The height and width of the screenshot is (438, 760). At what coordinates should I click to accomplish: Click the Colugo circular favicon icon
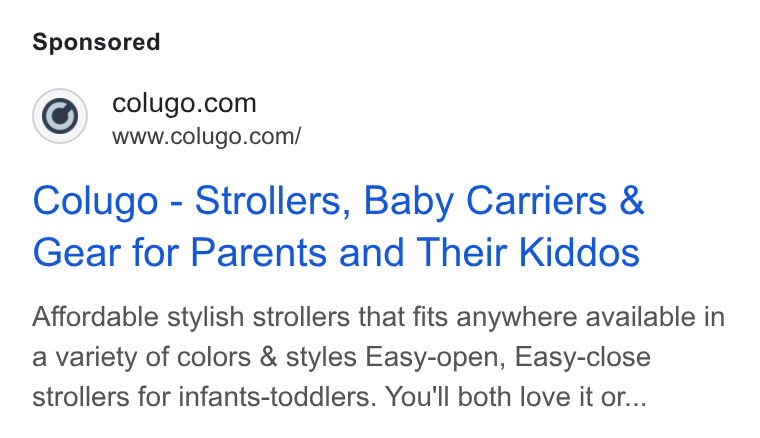point(60,116)
